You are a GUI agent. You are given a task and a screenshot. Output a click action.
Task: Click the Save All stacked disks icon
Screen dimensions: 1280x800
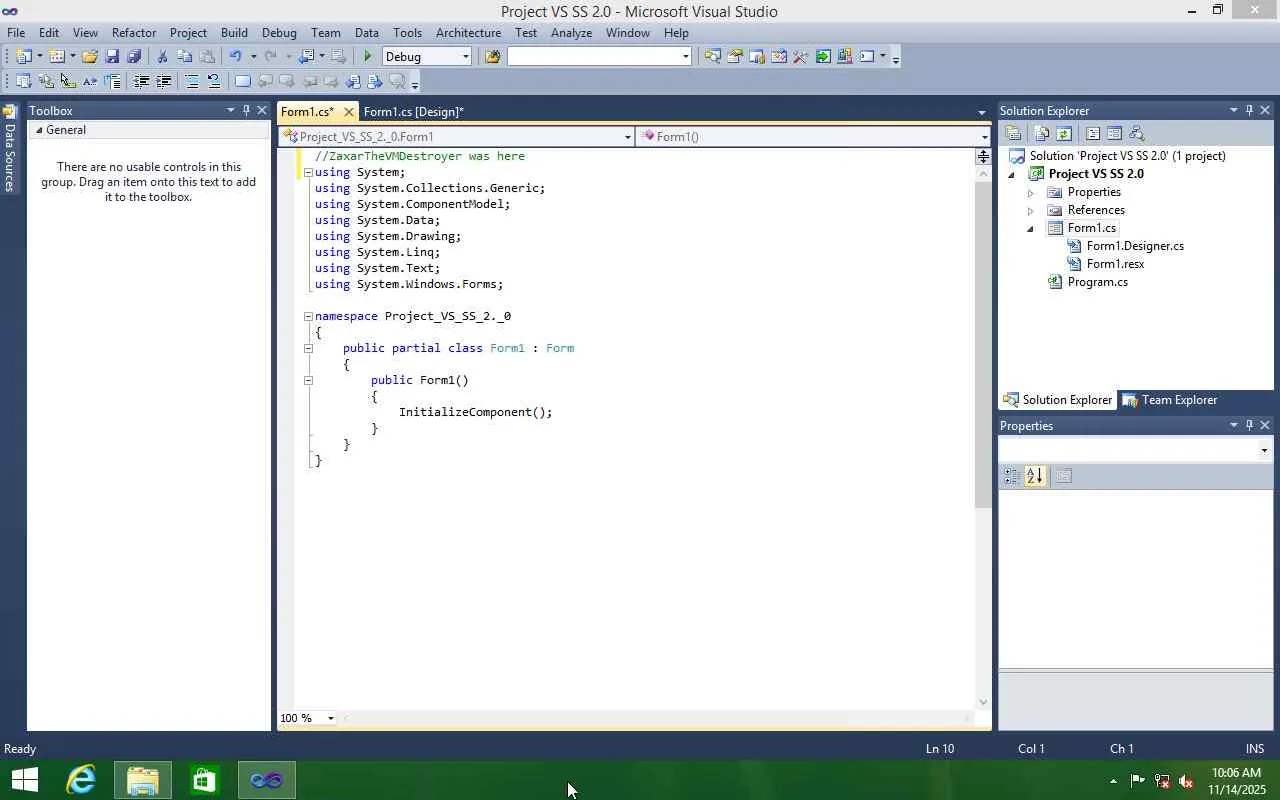coord(134,56)
